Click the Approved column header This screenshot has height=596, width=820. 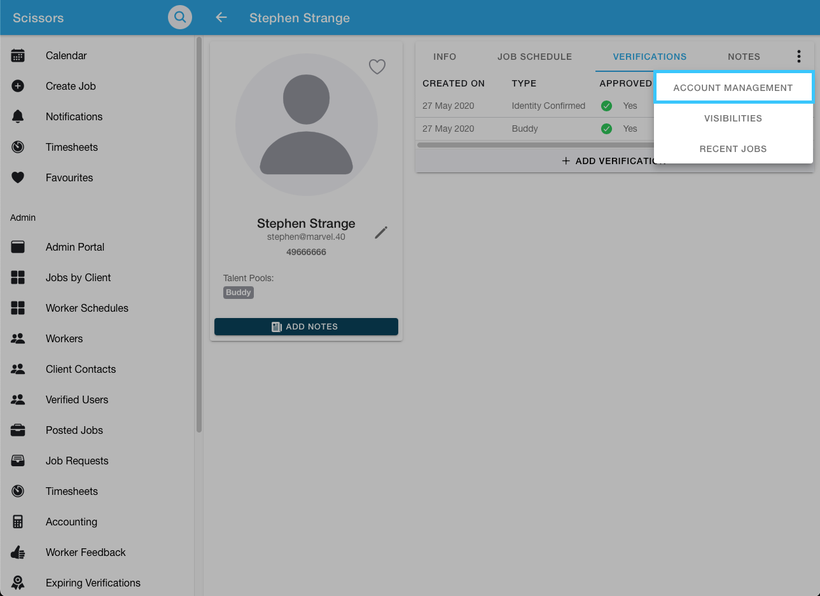tap(625, 83)
